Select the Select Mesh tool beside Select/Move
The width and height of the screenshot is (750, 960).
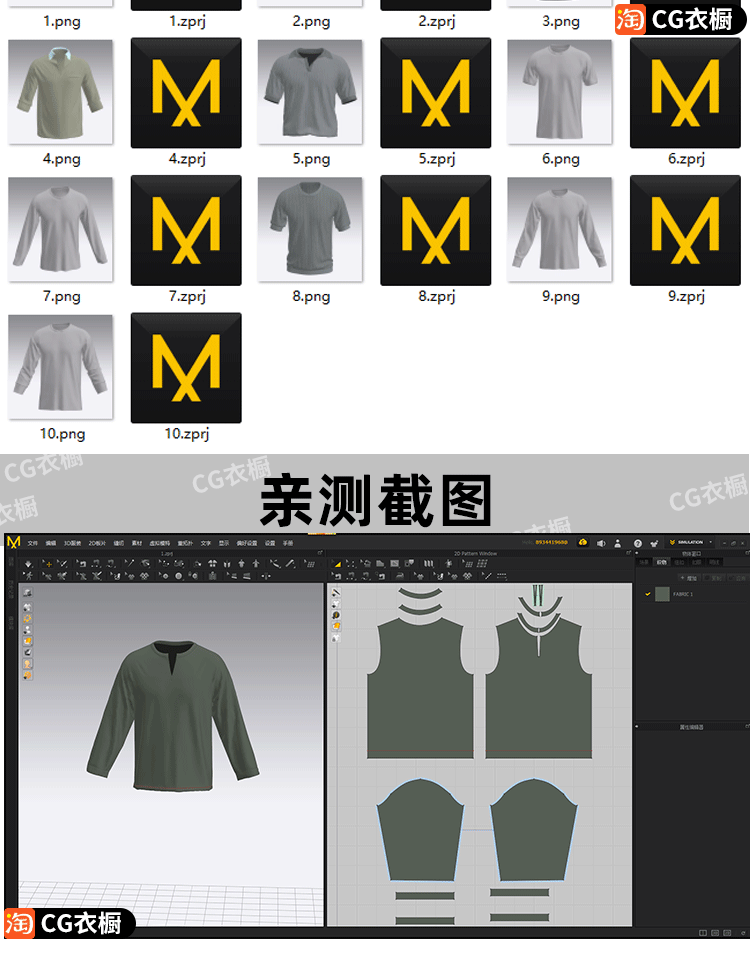[62, 564]
